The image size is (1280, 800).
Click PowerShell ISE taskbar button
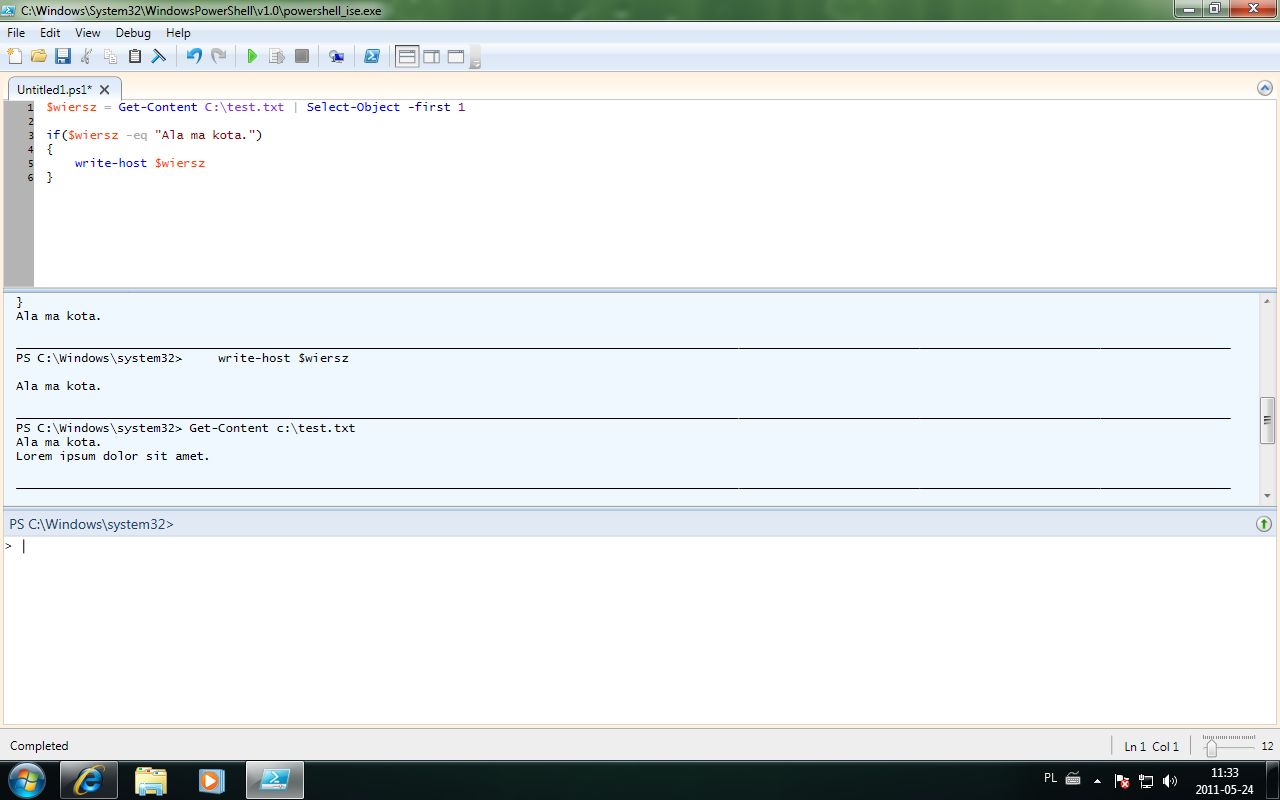[275, 780]
